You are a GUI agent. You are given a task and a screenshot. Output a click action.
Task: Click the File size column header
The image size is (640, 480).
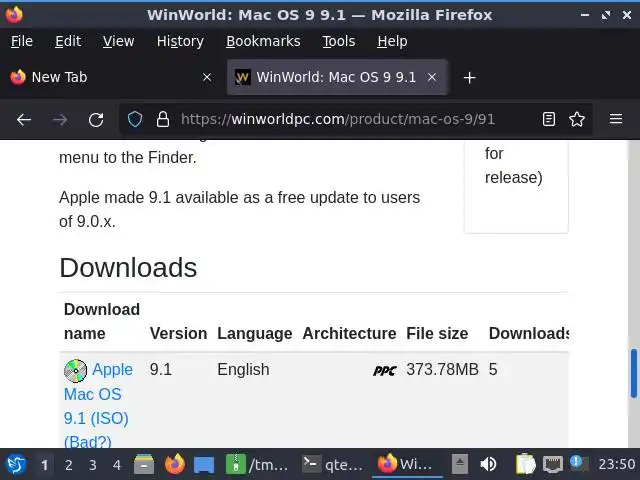pyautogui.click(x=437, y=333)
